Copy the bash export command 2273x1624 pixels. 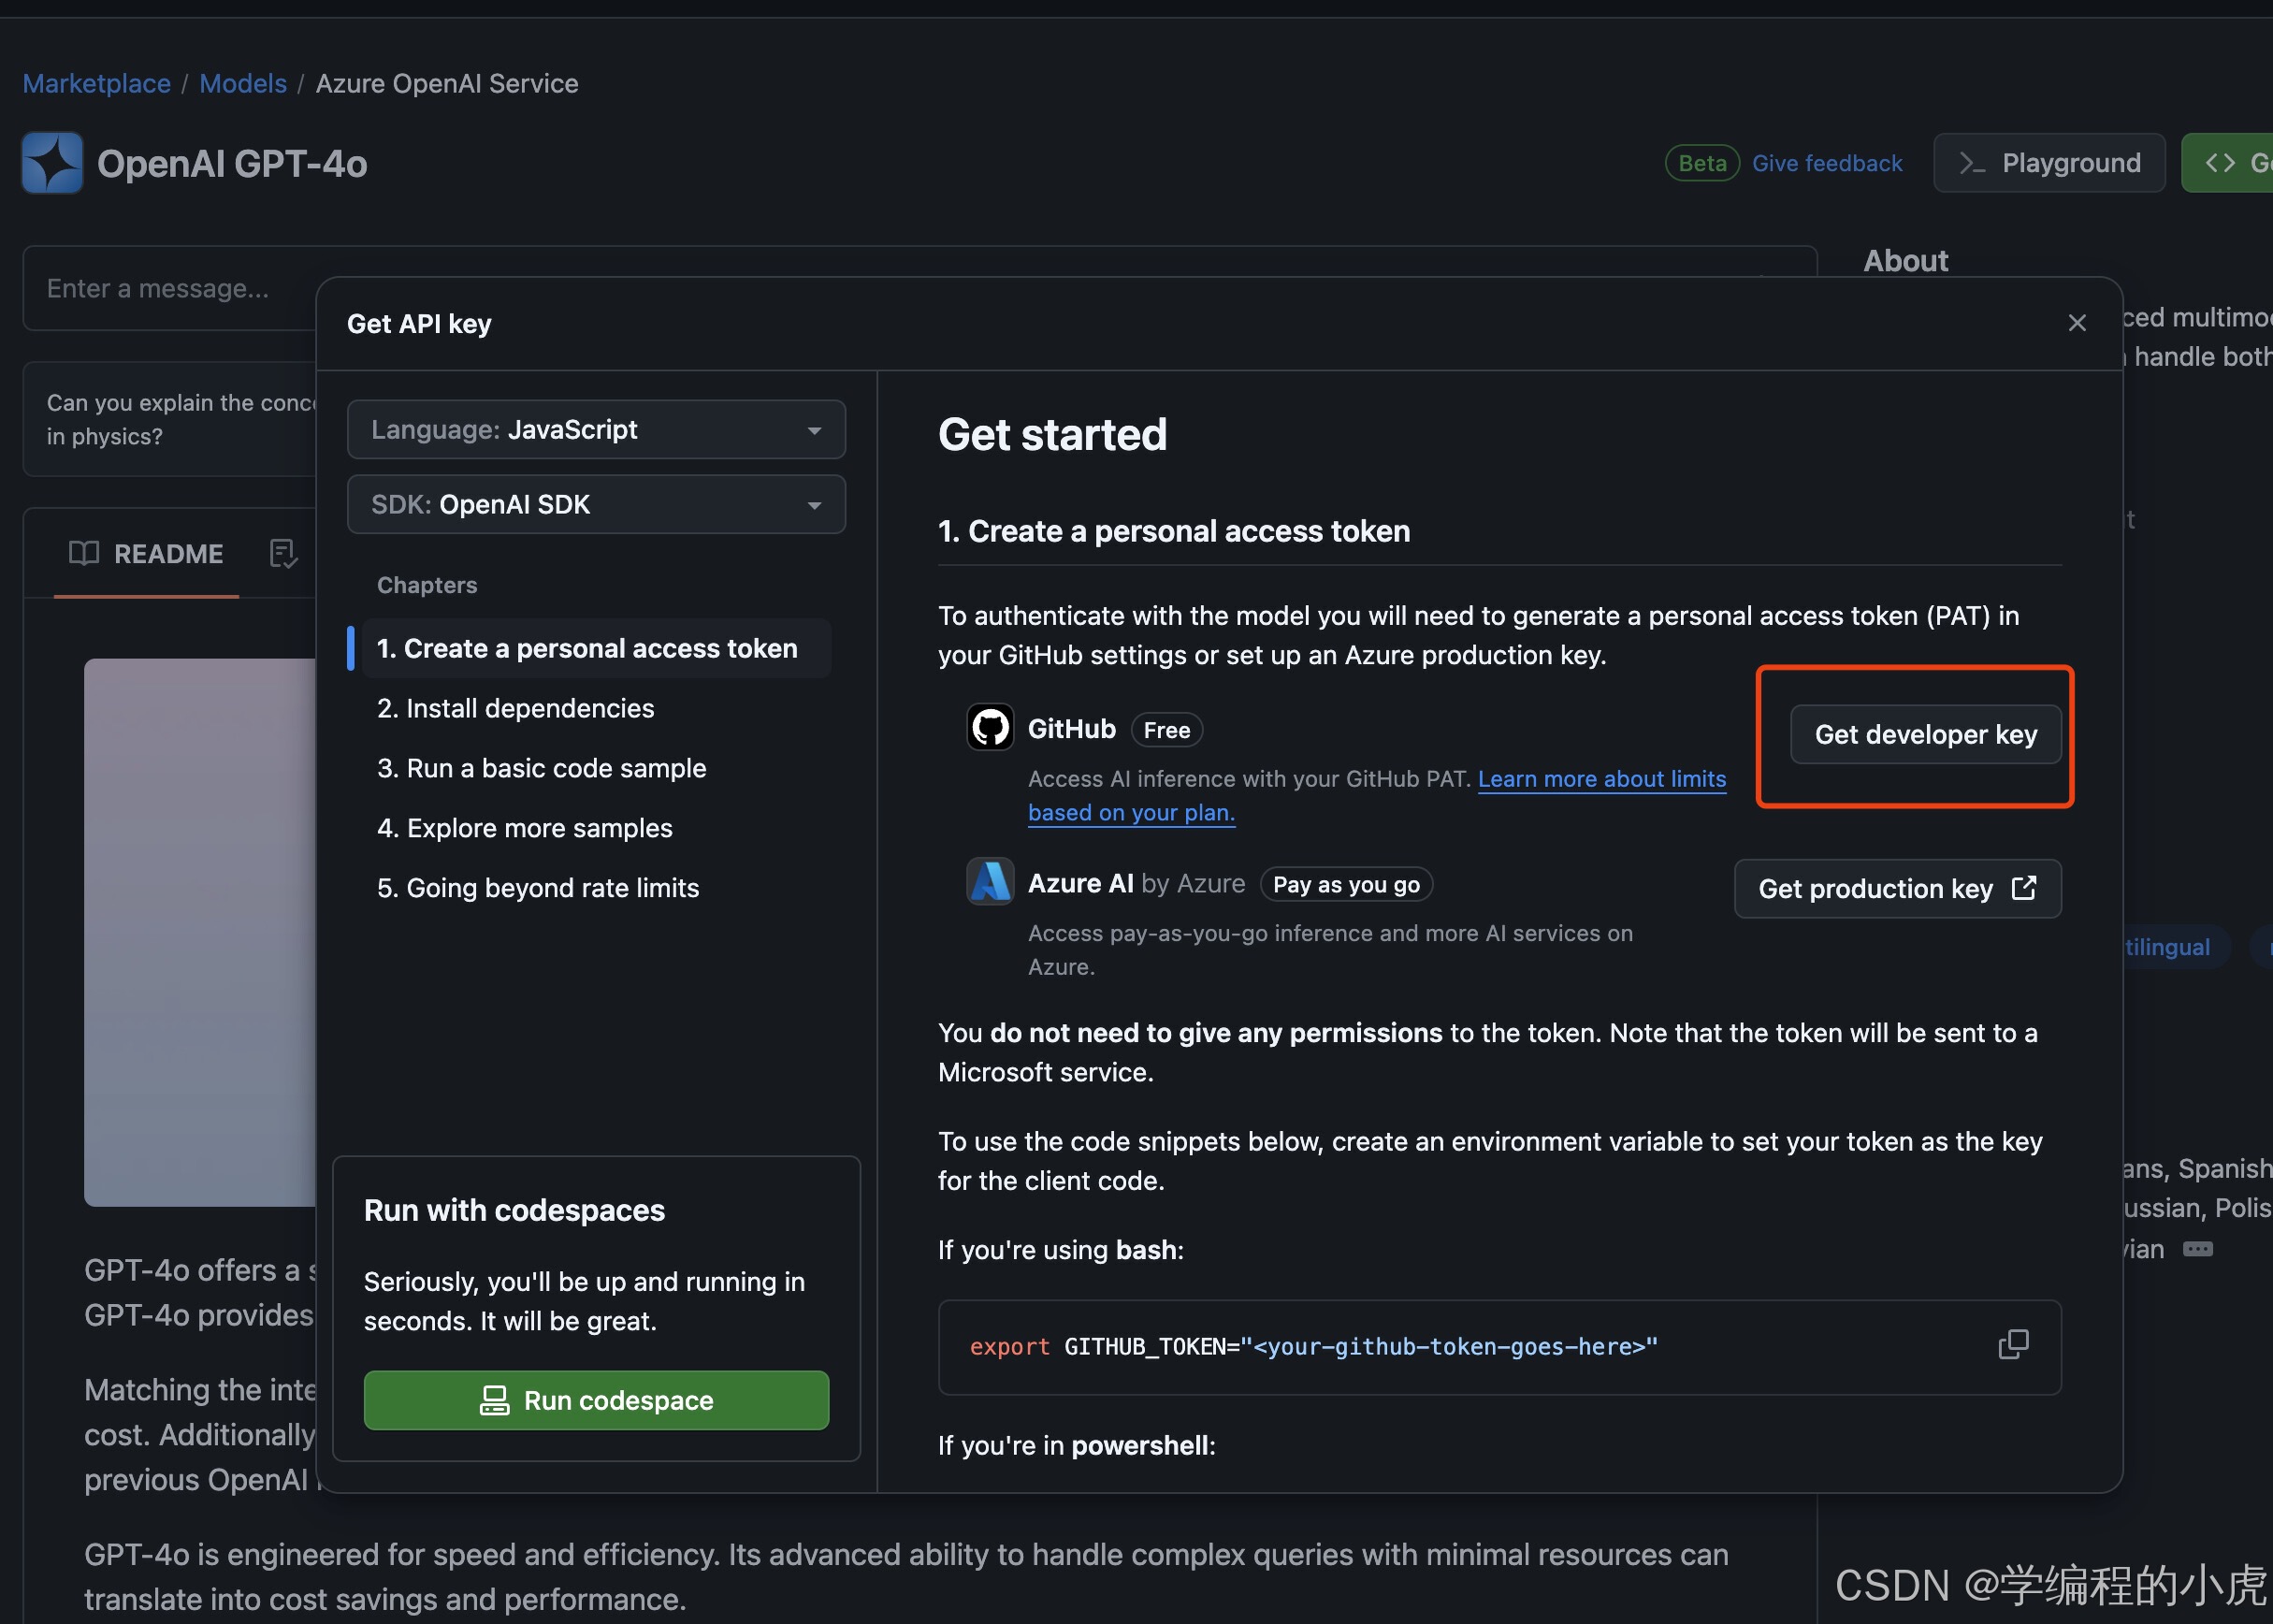pos(2013,1345)
